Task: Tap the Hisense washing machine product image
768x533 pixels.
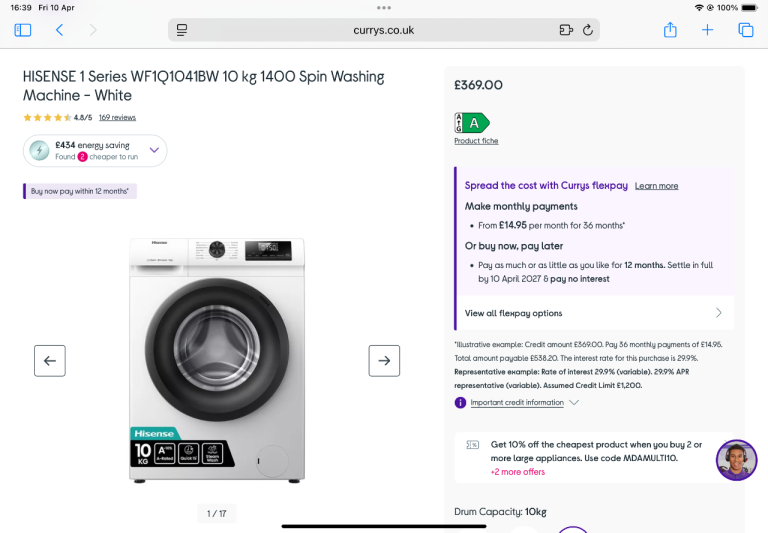Action: (216, 361)
